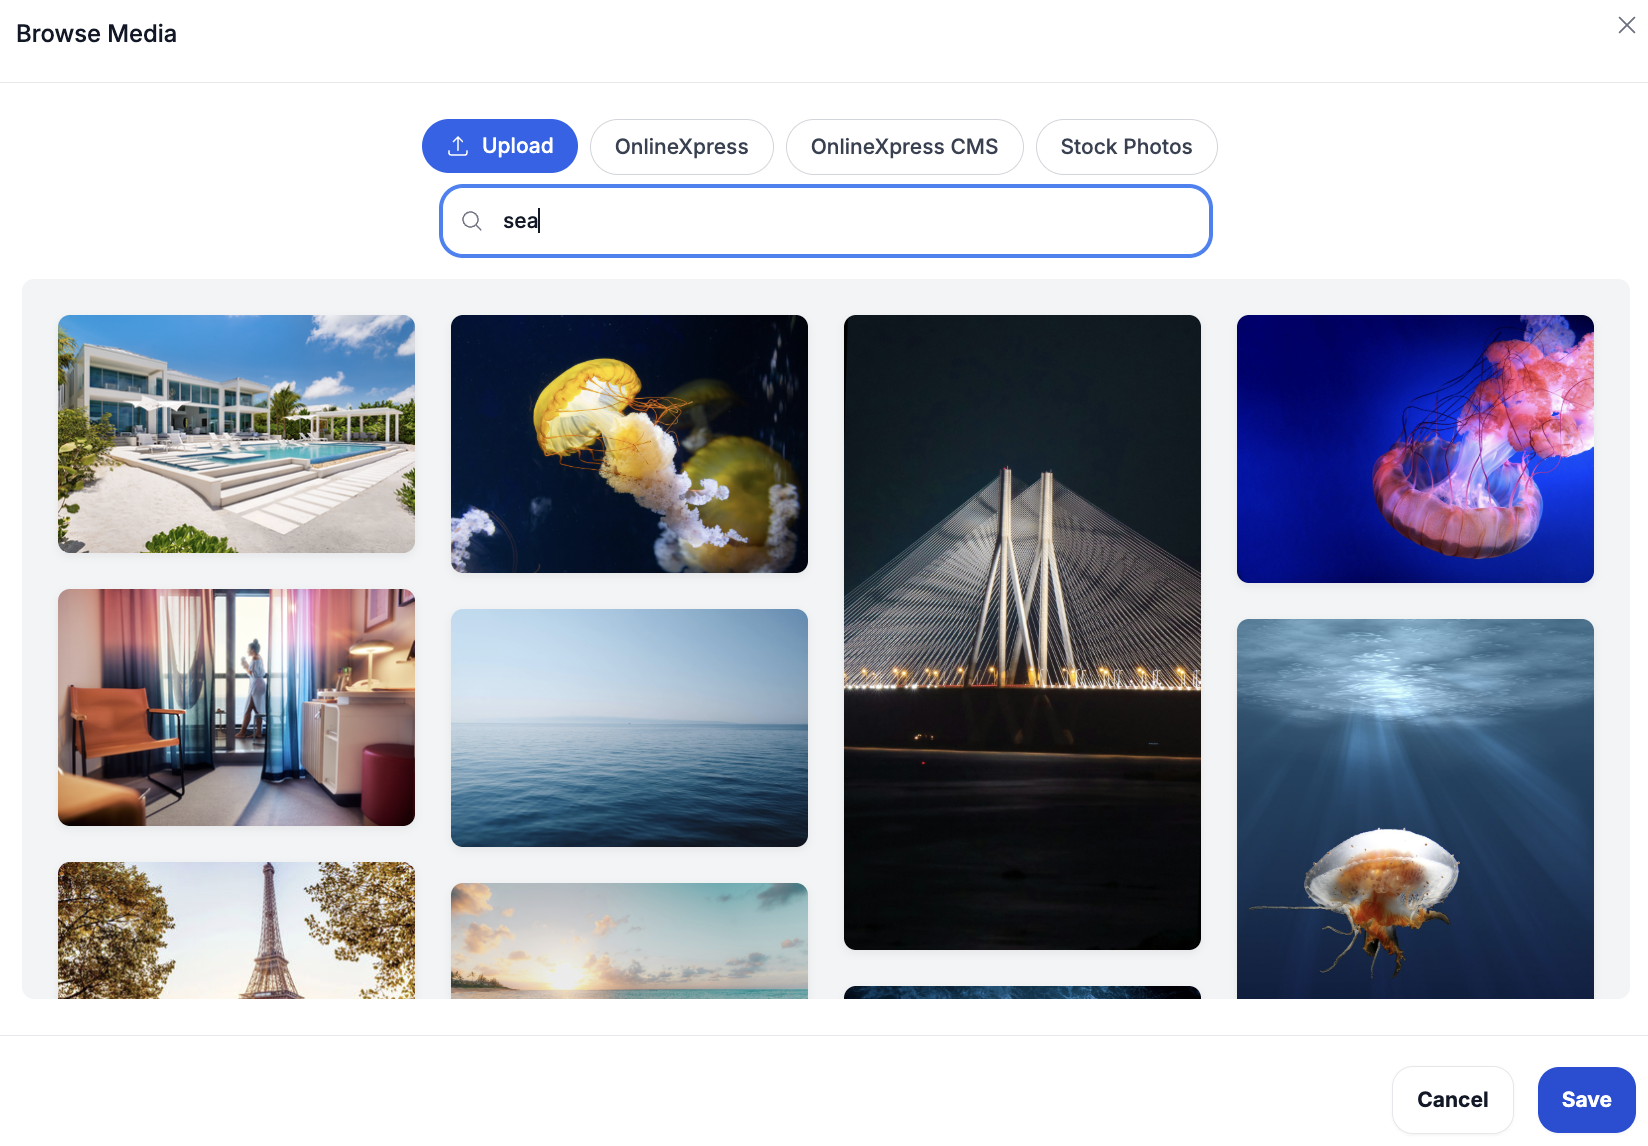The height and width of the screenshot is (1146, 1648).
Task: Pick the underwater white jellyfish photo
Action: (1415, 808)
